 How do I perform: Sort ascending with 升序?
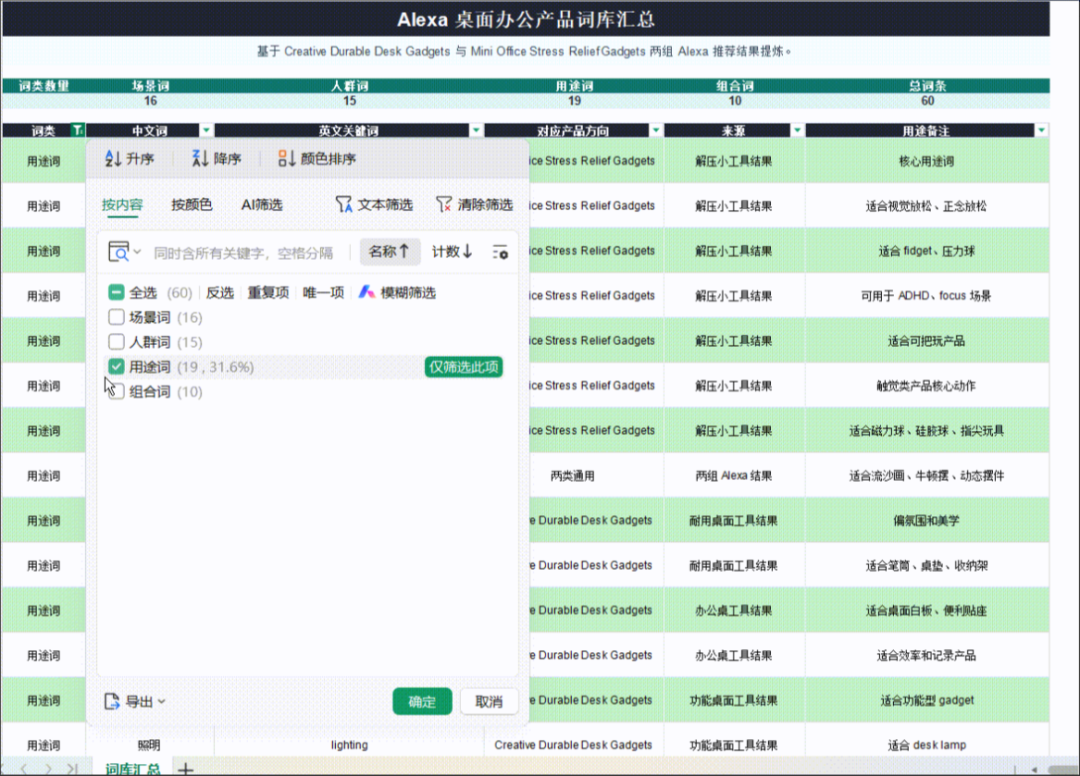coord(129,159)
